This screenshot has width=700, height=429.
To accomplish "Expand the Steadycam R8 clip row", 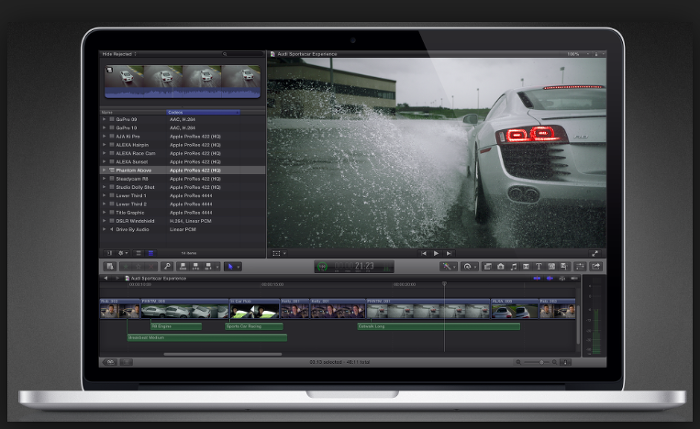I will point(104,179).
